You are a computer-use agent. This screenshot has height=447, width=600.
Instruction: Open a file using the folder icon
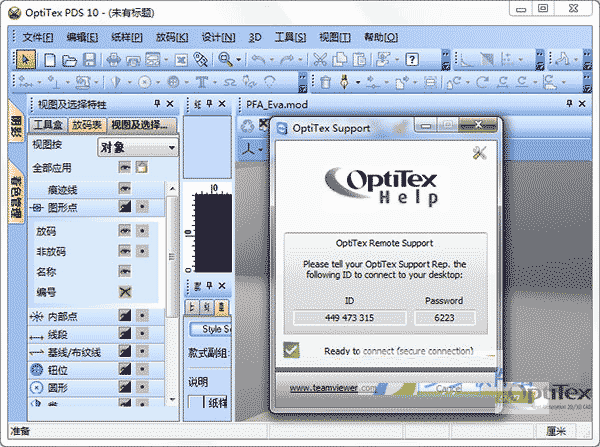(69, 60)
